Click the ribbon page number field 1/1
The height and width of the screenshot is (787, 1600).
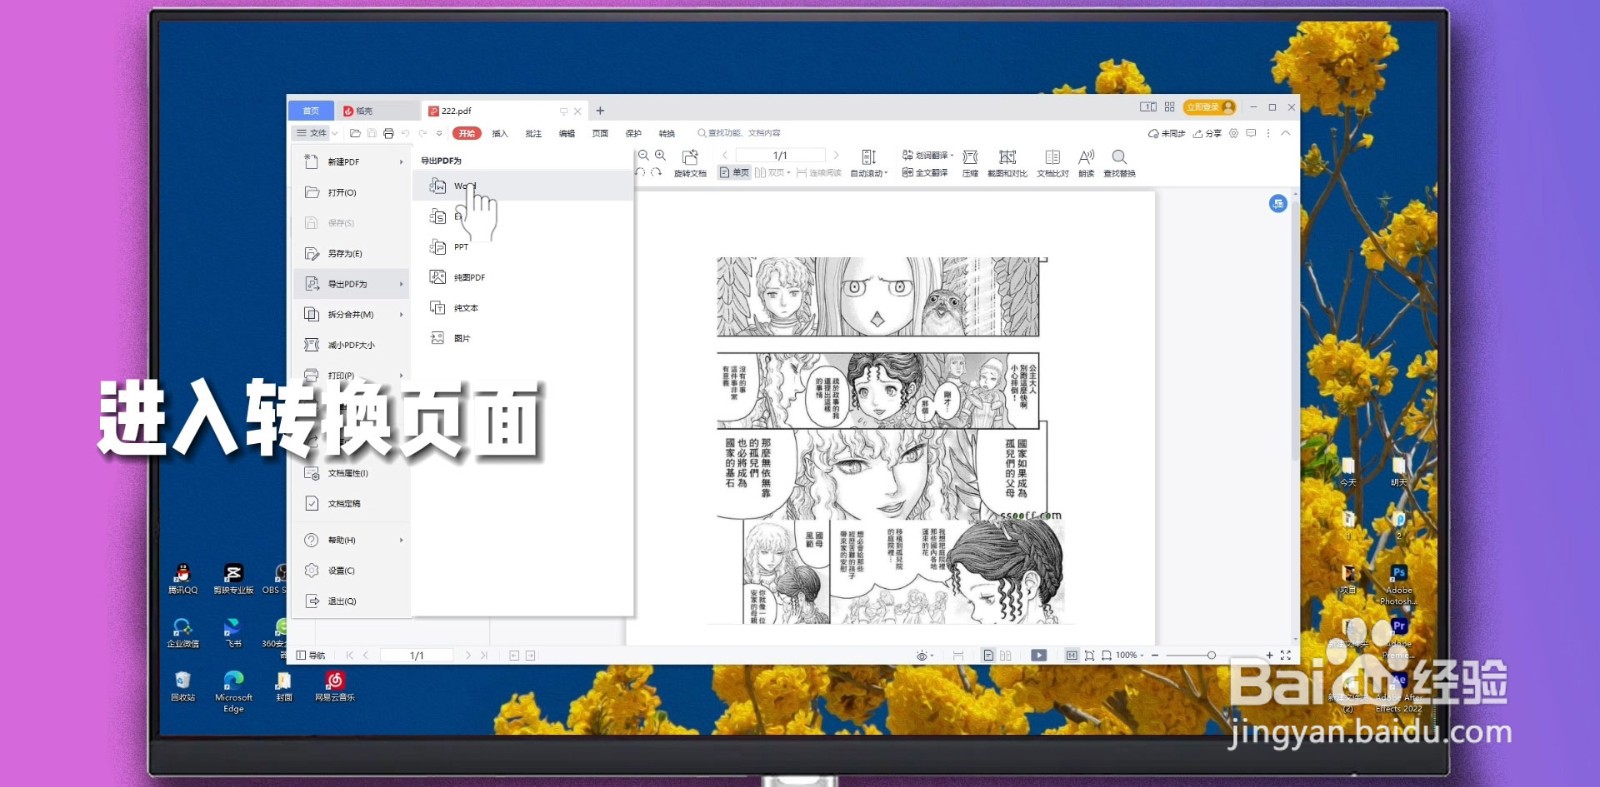(x=780, y=155)
